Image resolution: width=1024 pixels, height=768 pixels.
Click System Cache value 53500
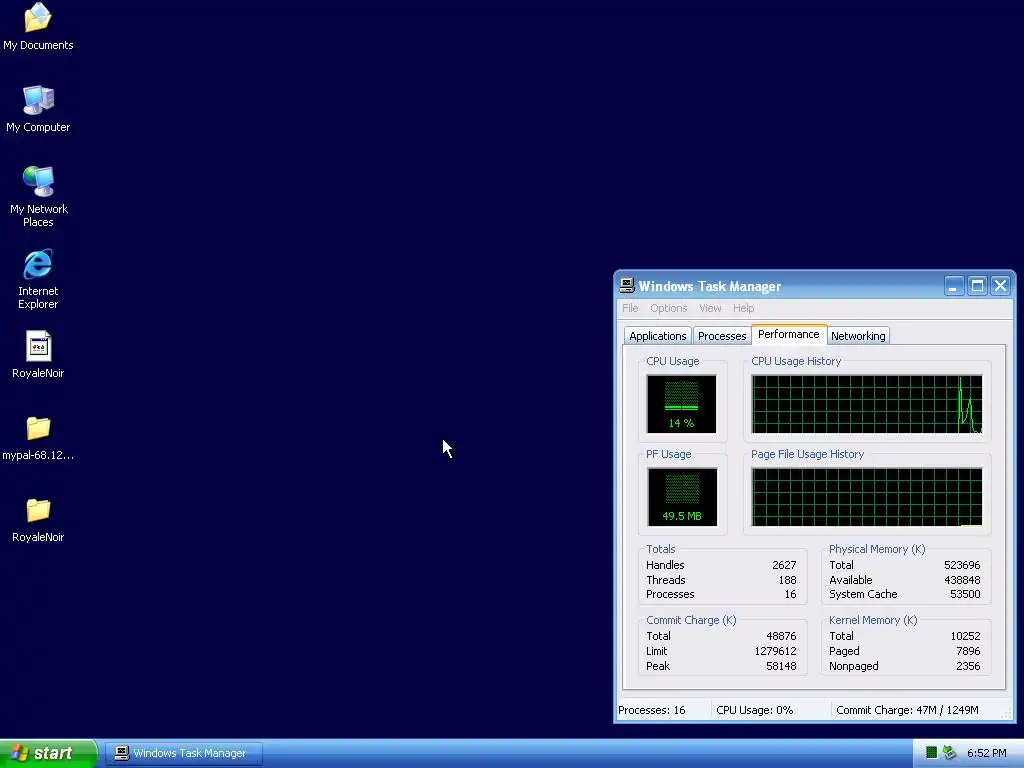point(965,594)
